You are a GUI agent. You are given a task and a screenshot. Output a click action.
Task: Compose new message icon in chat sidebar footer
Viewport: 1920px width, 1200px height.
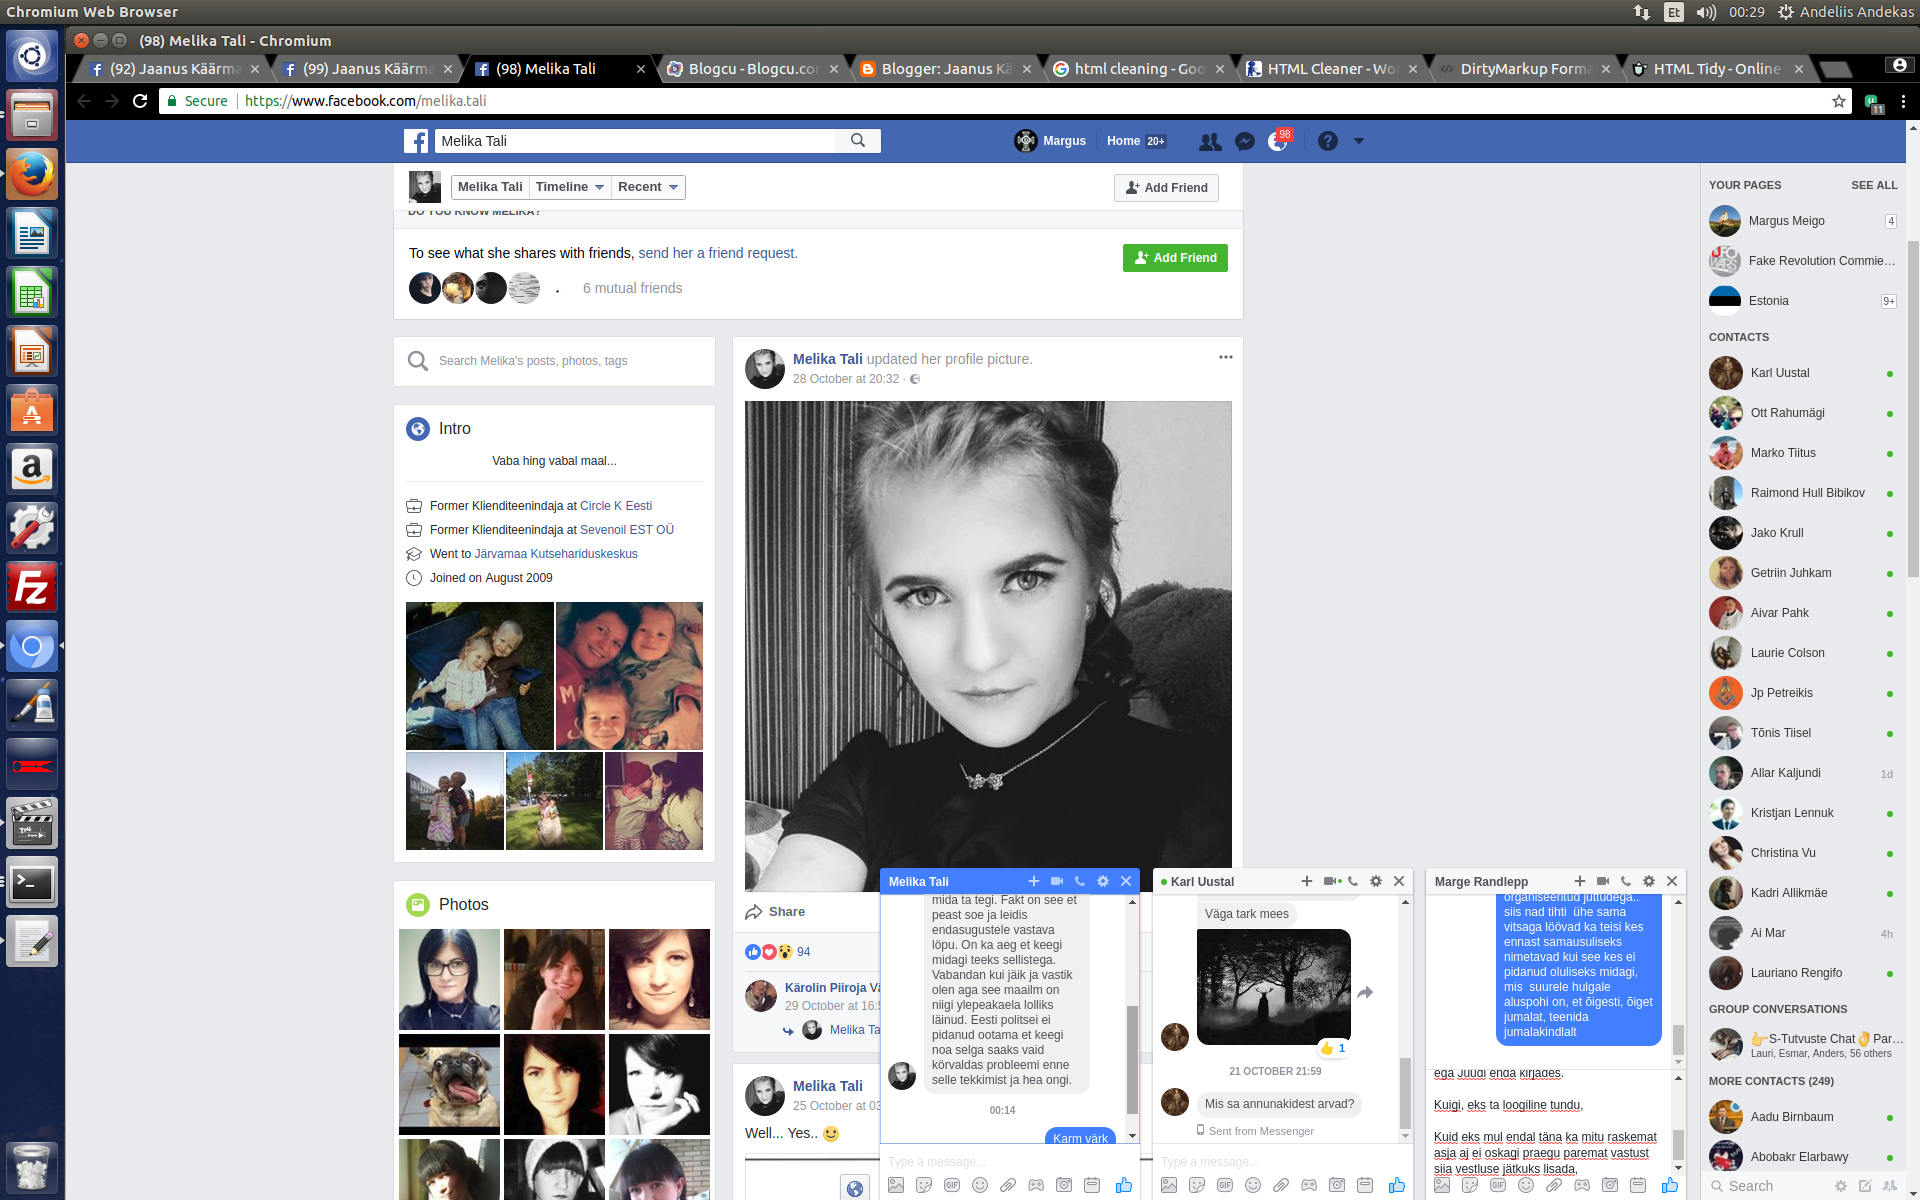(1865, 1186)
